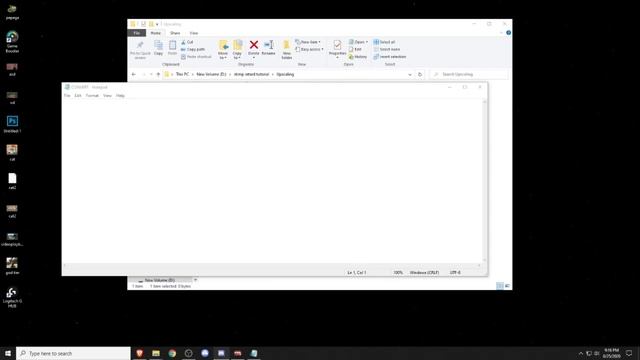Click Select none in ribbon
Image resolution: width=640 pixels, height=360 pixels.
(x=387, y=49)
